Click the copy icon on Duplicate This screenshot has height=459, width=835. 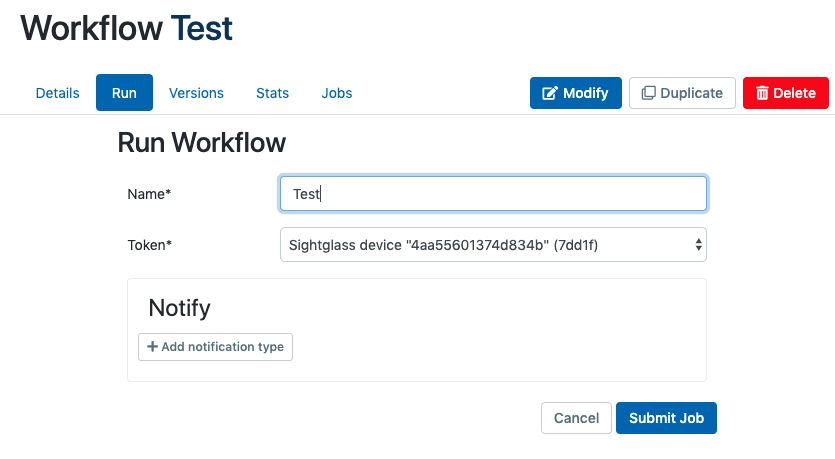pyautogui.click(x=648, y=93)
